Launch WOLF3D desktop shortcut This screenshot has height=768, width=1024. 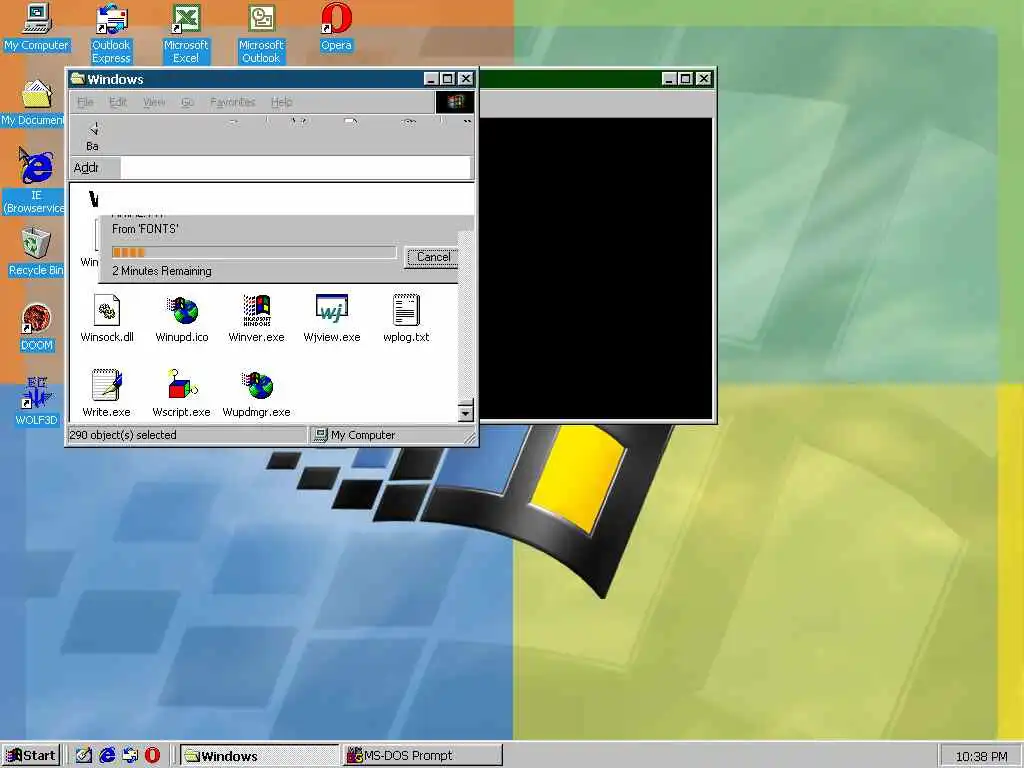(x=37, y=402)
